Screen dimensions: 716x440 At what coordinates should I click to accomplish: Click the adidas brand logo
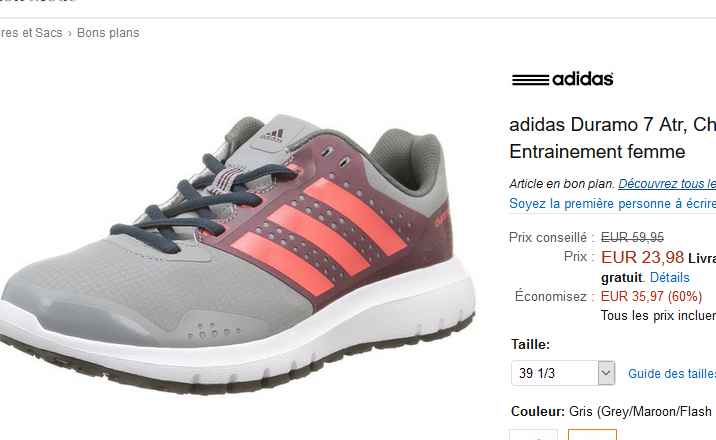click(x=562, y=79)
